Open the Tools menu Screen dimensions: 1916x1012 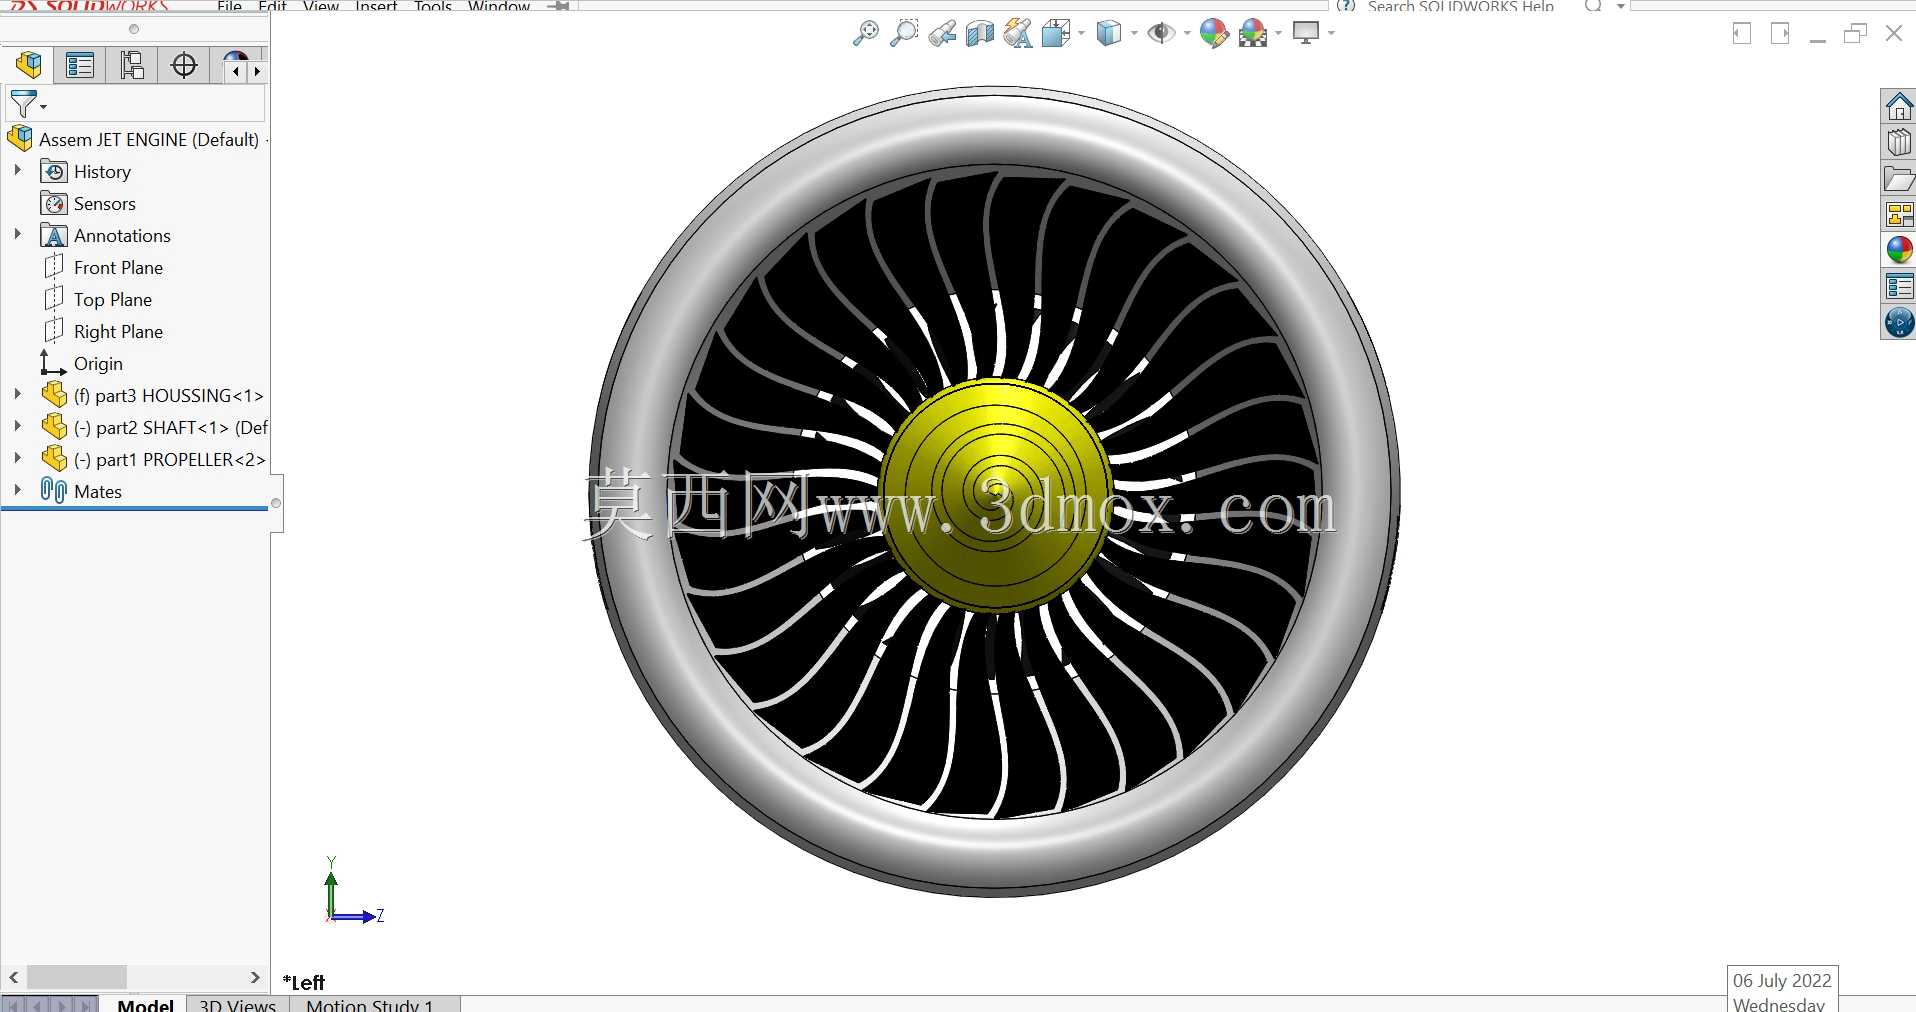433,6
